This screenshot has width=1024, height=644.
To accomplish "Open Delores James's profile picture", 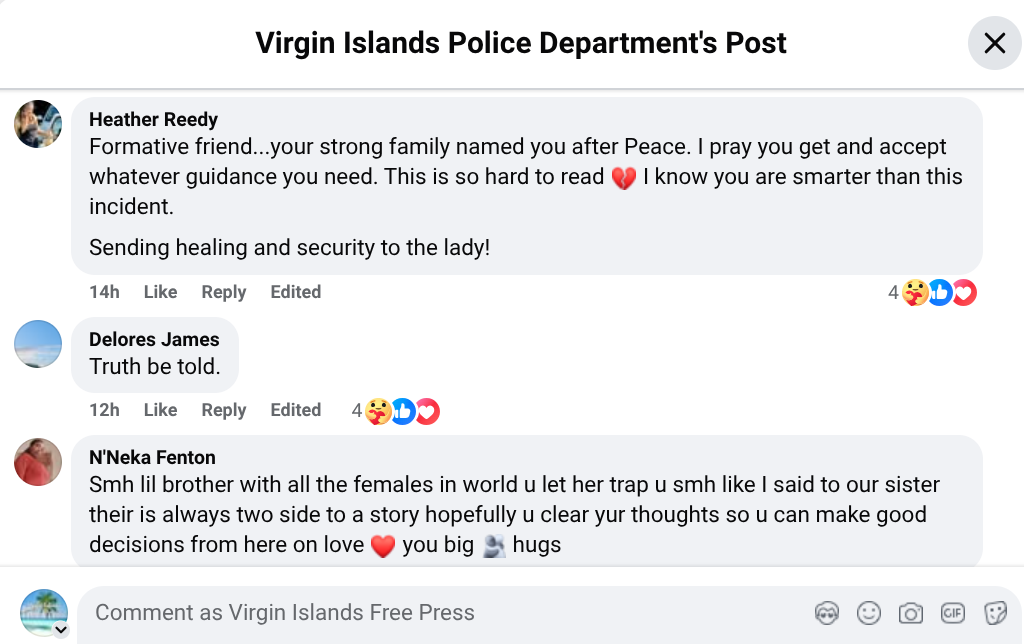I will click(x=39, y=344).
